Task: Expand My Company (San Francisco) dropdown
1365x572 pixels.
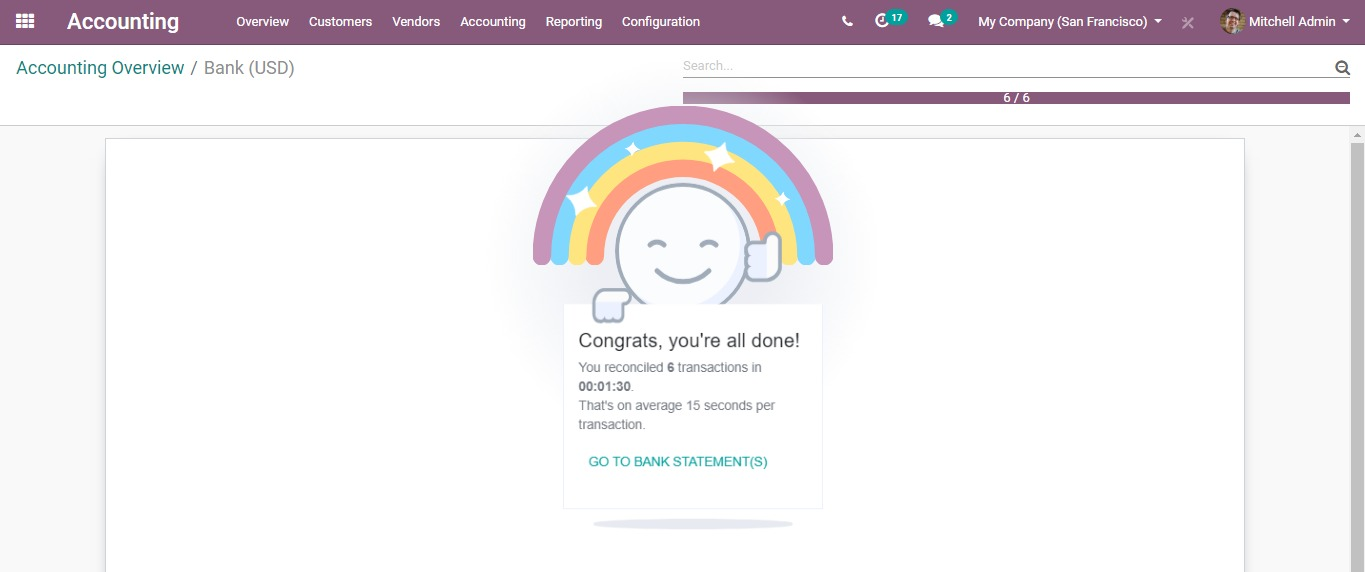Action: 1069,21
